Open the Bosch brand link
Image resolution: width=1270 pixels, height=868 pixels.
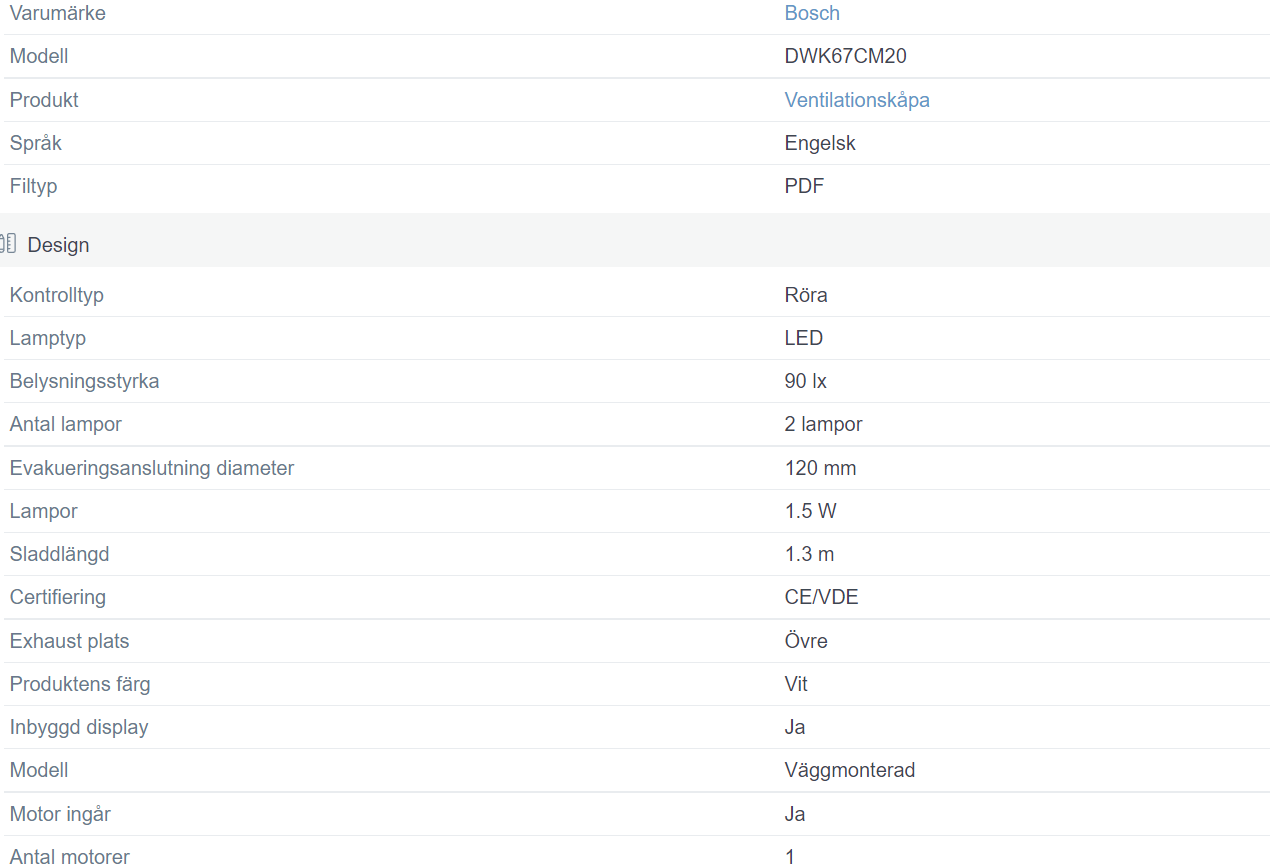point(812,13)
